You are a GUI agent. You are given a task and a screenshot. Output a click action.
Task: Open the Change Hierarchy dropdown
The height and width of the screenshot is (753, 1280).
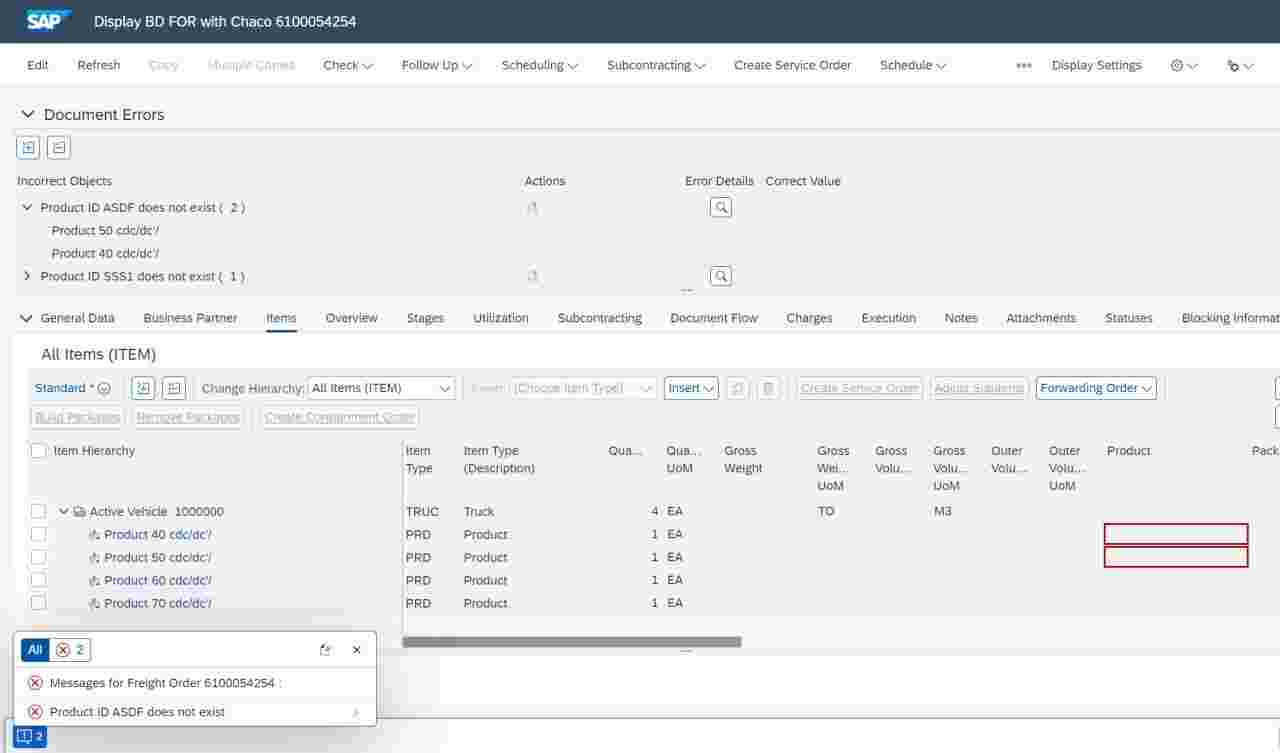[x=380, y=388]
